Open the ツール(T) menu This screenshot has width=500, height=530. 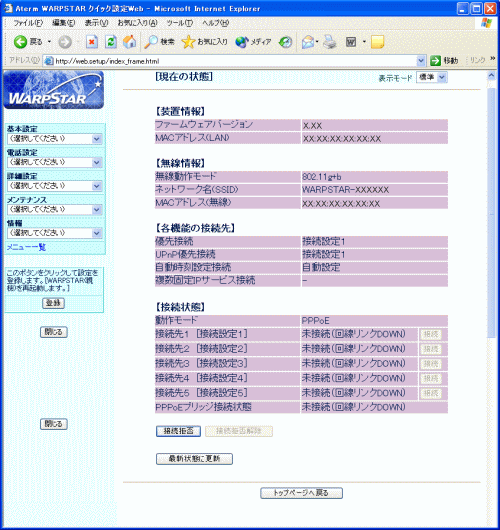point(180,23)
